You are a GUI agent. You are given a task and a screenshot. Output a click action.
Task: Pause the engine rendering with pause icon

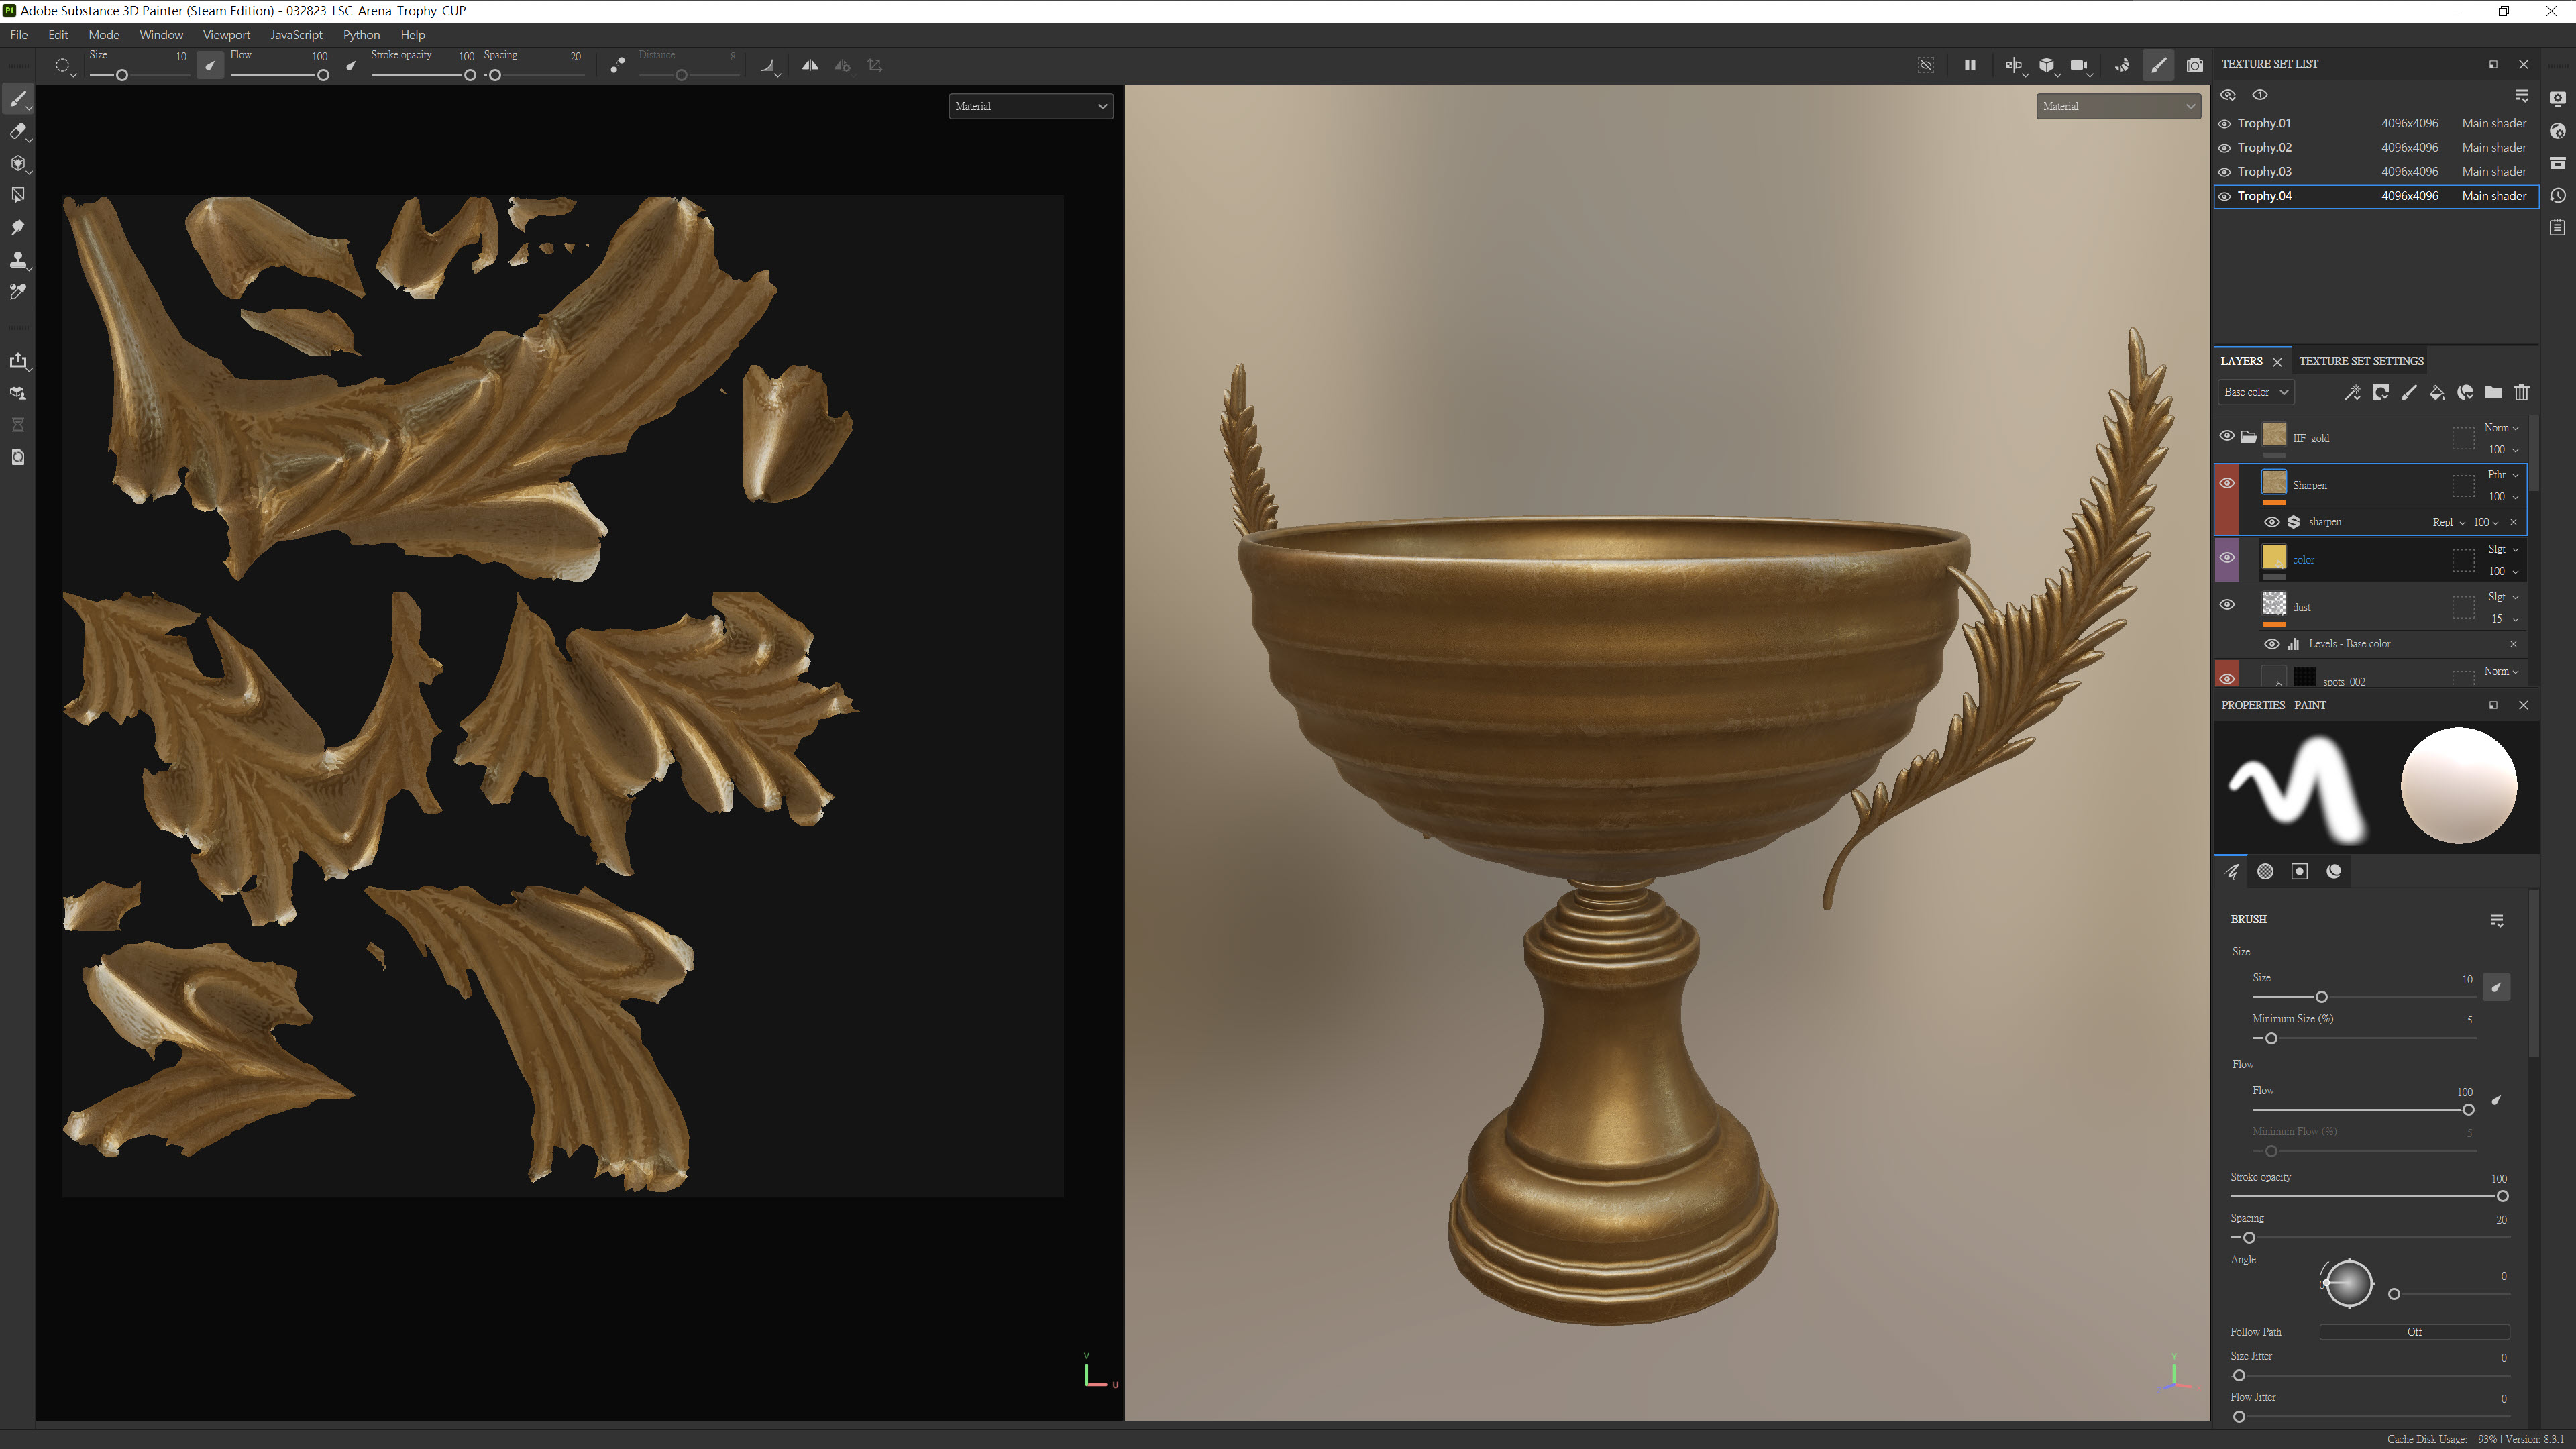coord(1969,66)
